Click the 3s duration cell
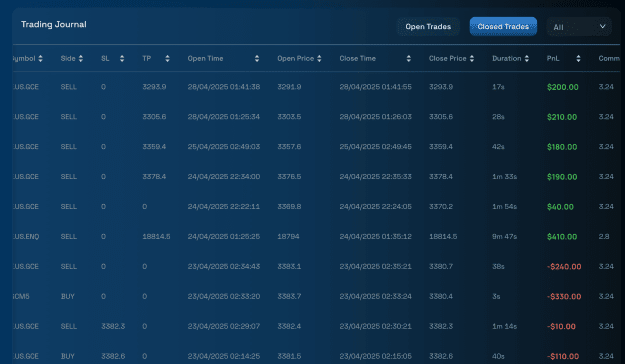 [x=496, y=296]
